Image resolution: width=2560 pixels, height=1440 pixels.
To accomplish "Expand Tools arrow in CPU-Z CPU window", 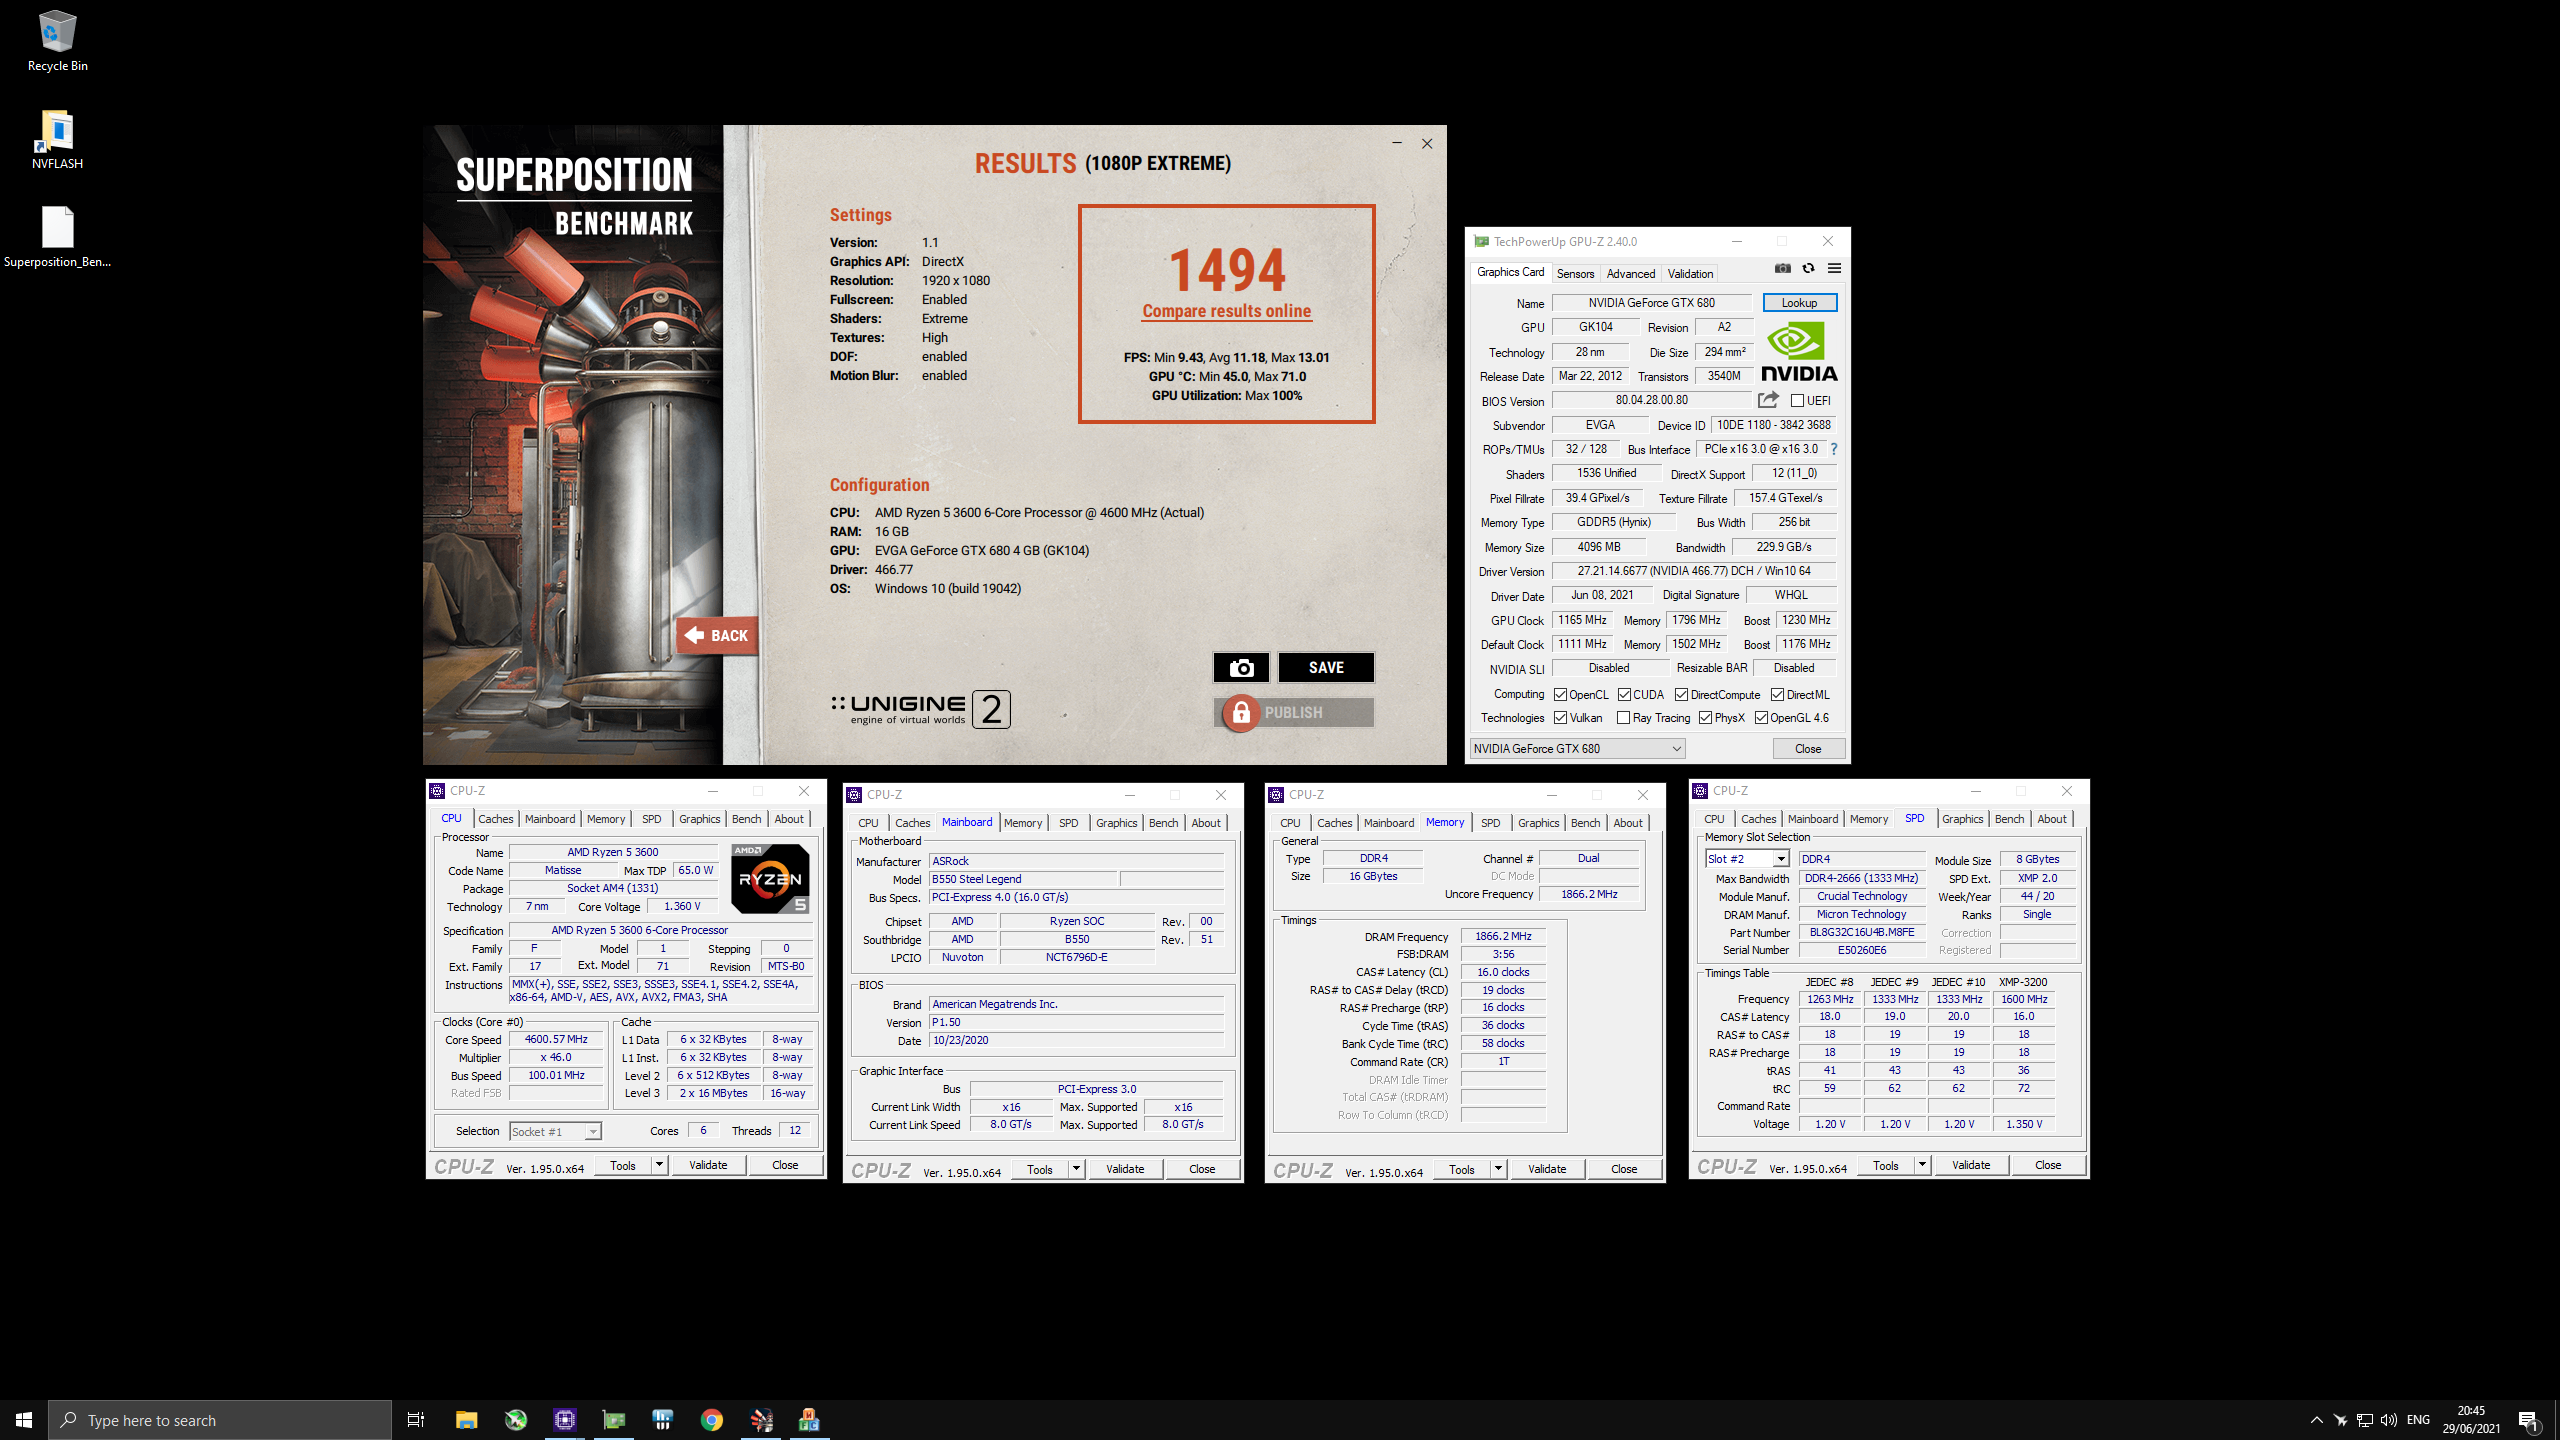I will 659,1165.
